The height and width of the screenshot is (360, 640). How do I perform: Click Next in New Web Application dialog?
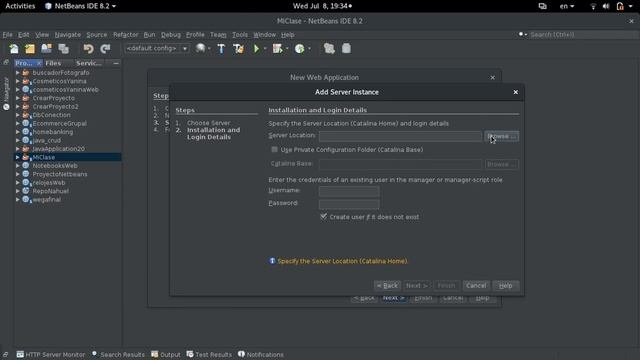pos(393,298)
